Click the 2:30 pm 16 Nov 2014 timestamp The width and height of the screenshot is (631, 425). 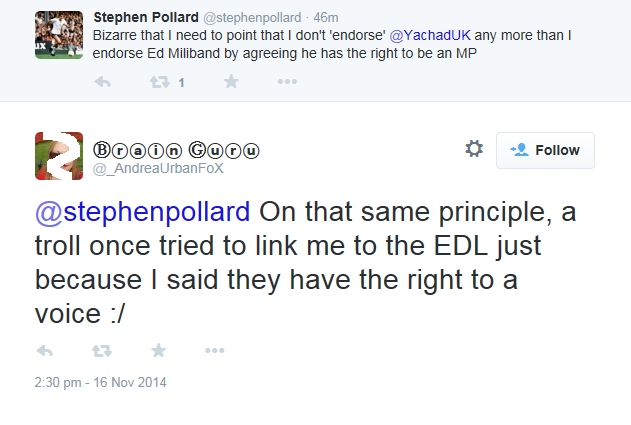[x=100, y=382]
